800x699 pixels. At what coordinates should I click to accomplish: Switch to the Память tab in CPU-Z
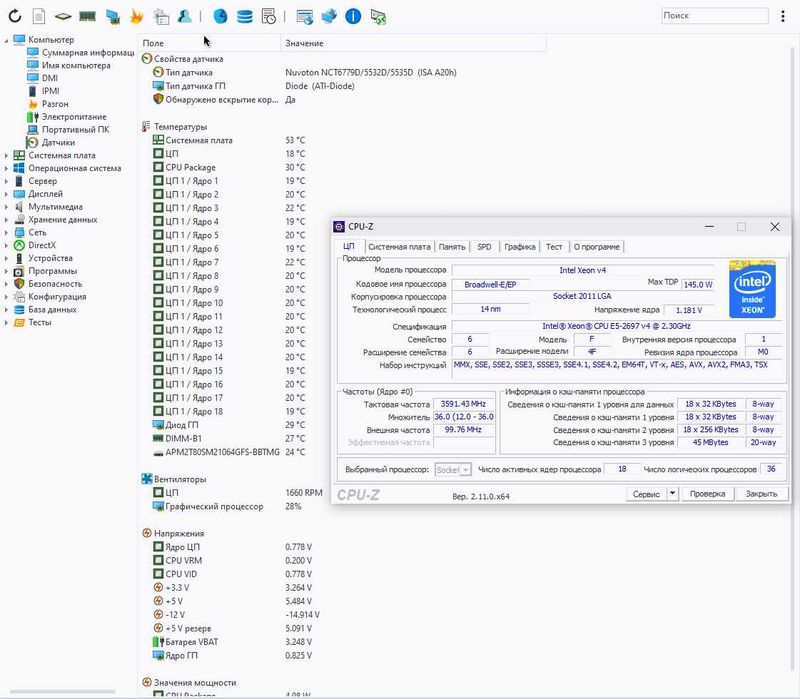pyautogui.click(x=452, y=247)
